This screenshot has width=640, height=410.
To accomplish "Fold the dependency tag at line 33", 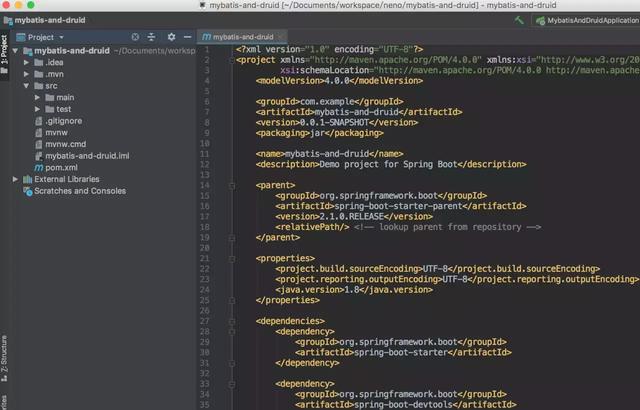I will coord(231,384).
